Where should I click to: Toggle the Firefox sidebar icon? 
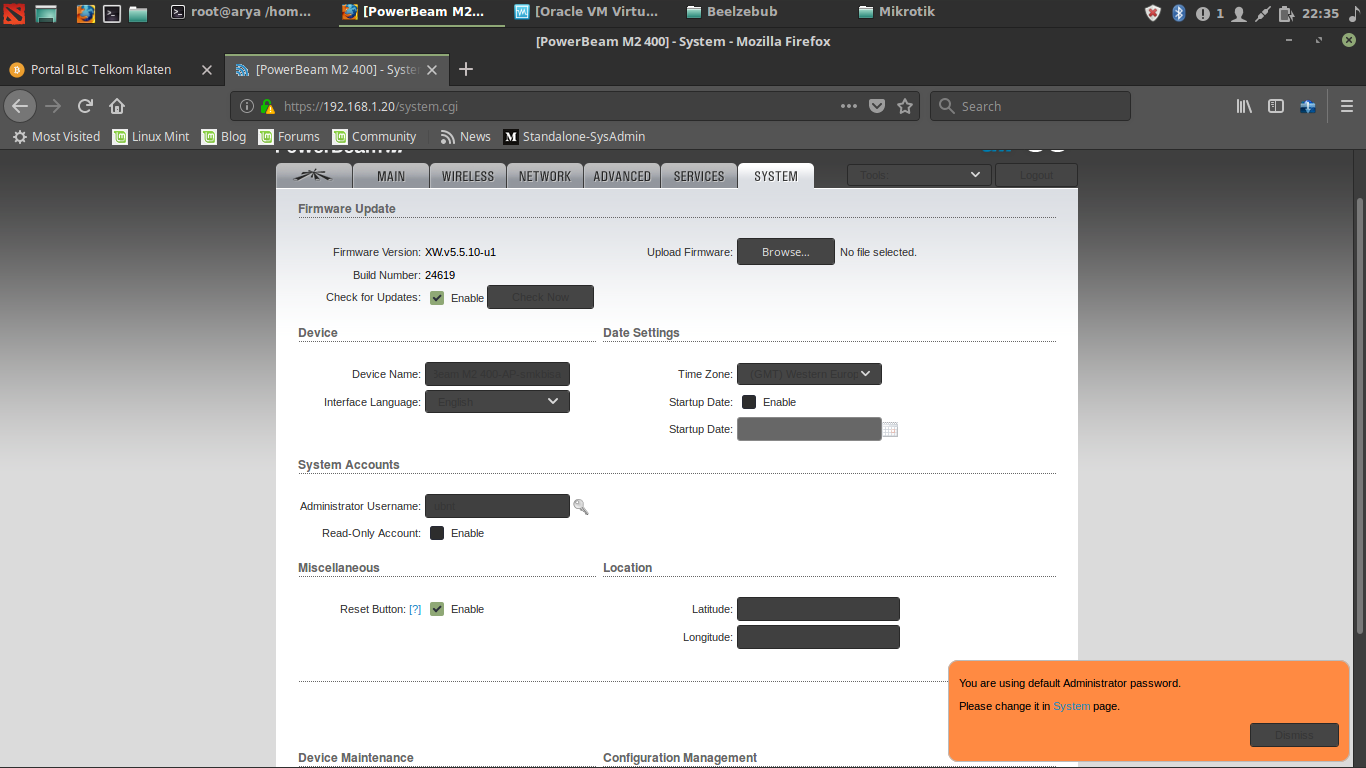pyautogui.click(x=1276, y=106)
